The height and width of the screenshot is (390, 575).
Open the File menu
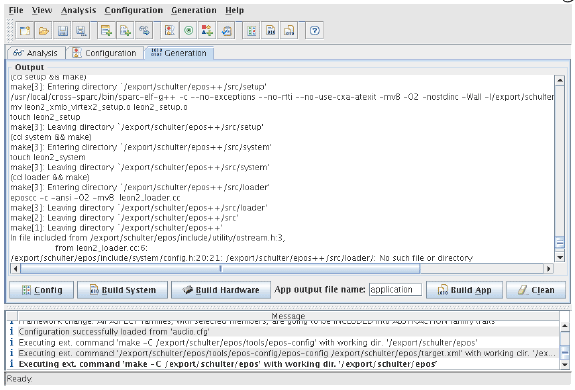16,10
